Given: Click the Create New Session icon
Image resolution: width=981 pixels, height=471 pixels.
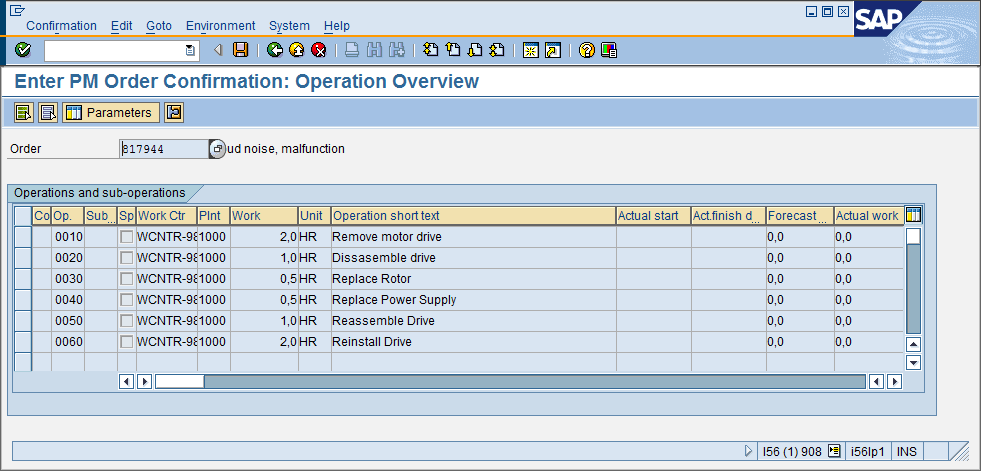Looking at the screenshot, I should [x=531, y=50].
